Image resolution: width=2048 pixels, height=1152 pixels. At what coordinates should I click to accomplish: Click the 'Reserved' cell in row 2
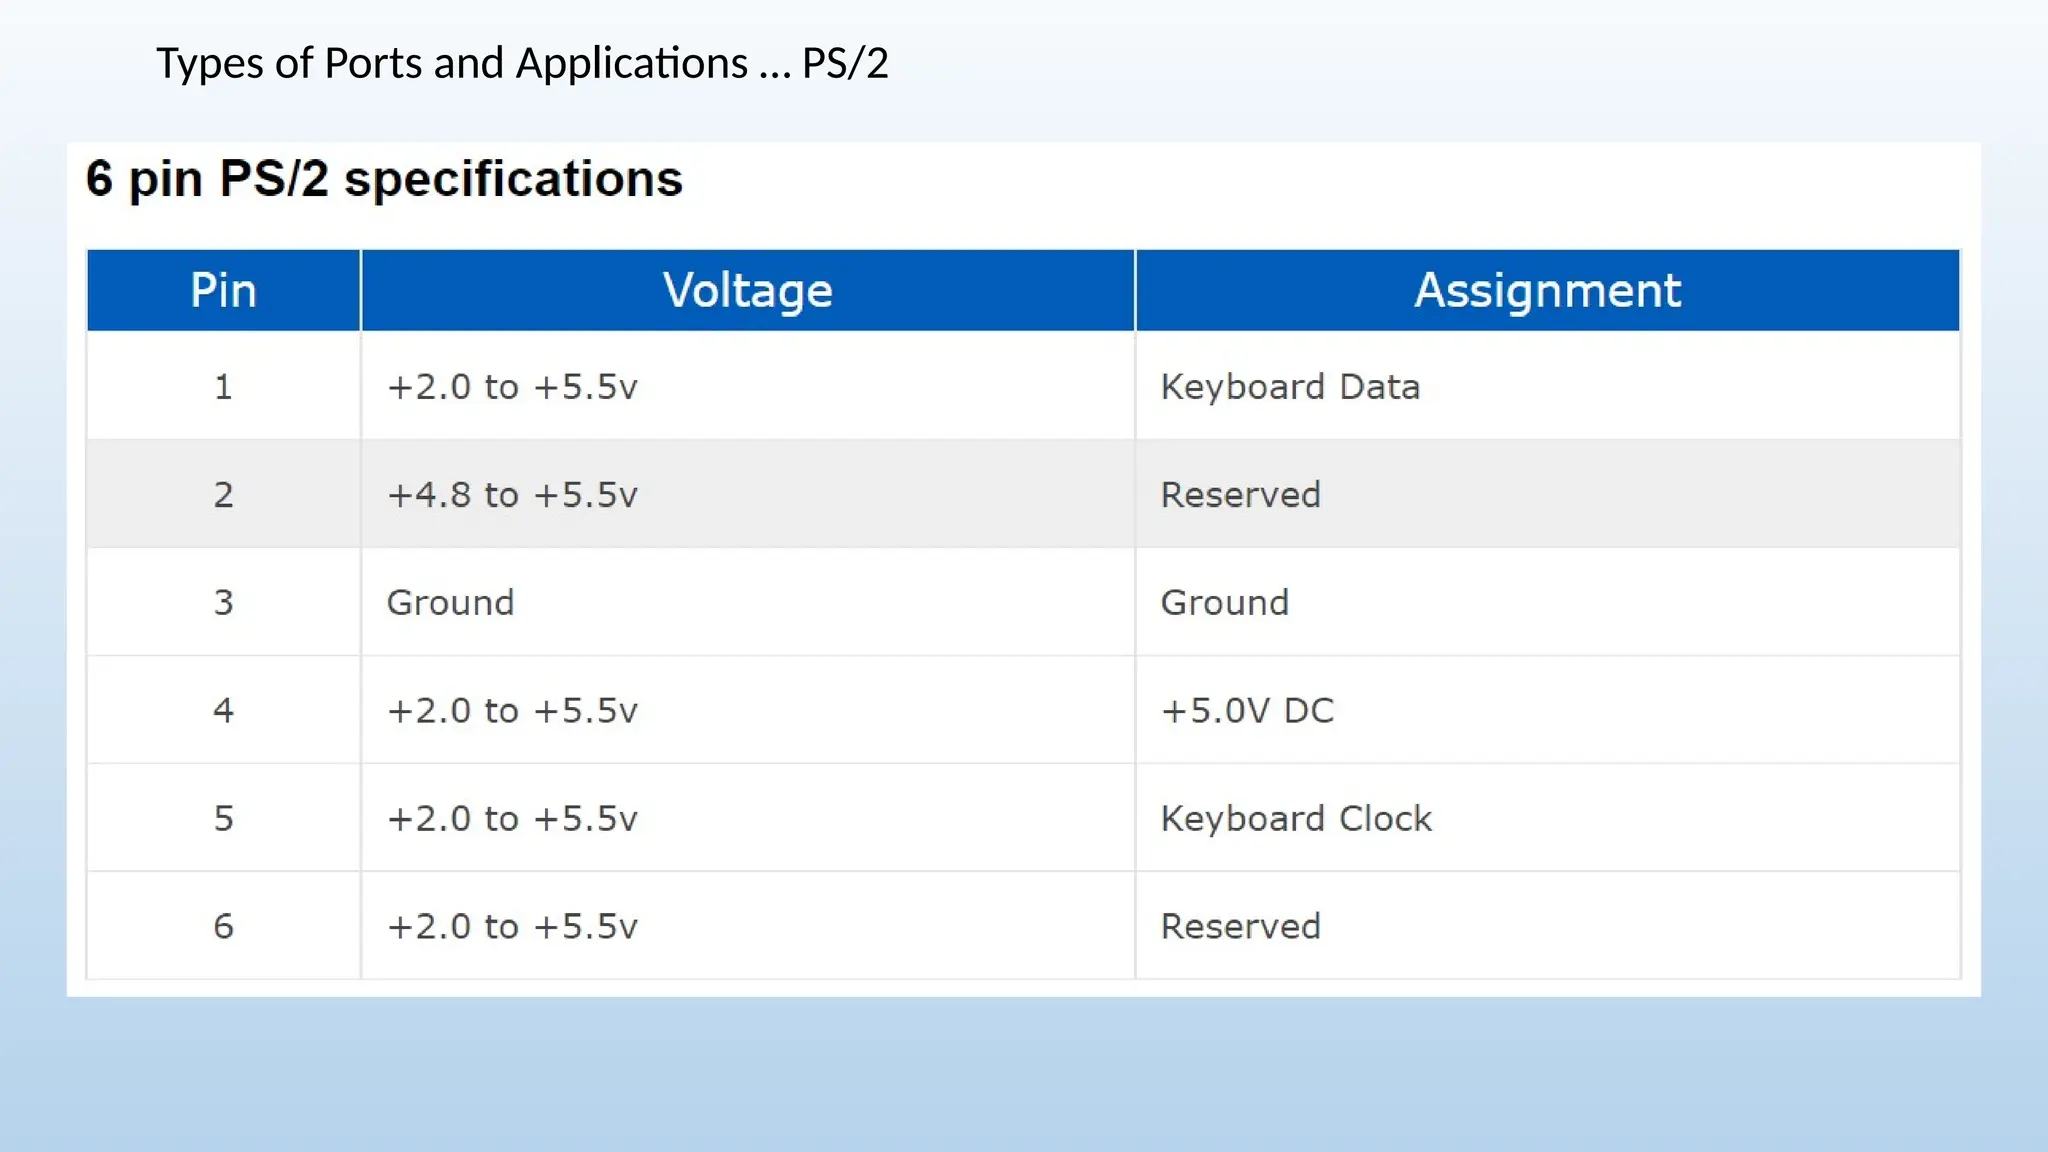pyautogui.click(x=1240, y=495)
